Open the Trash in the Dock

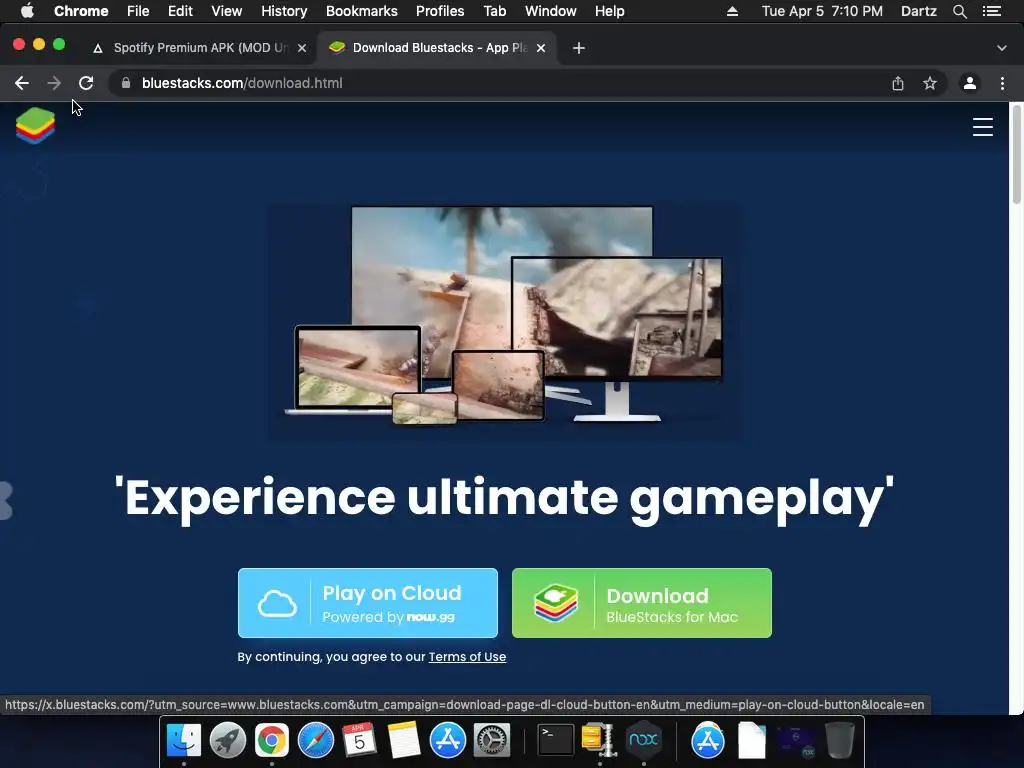click(x=840, y=740)
